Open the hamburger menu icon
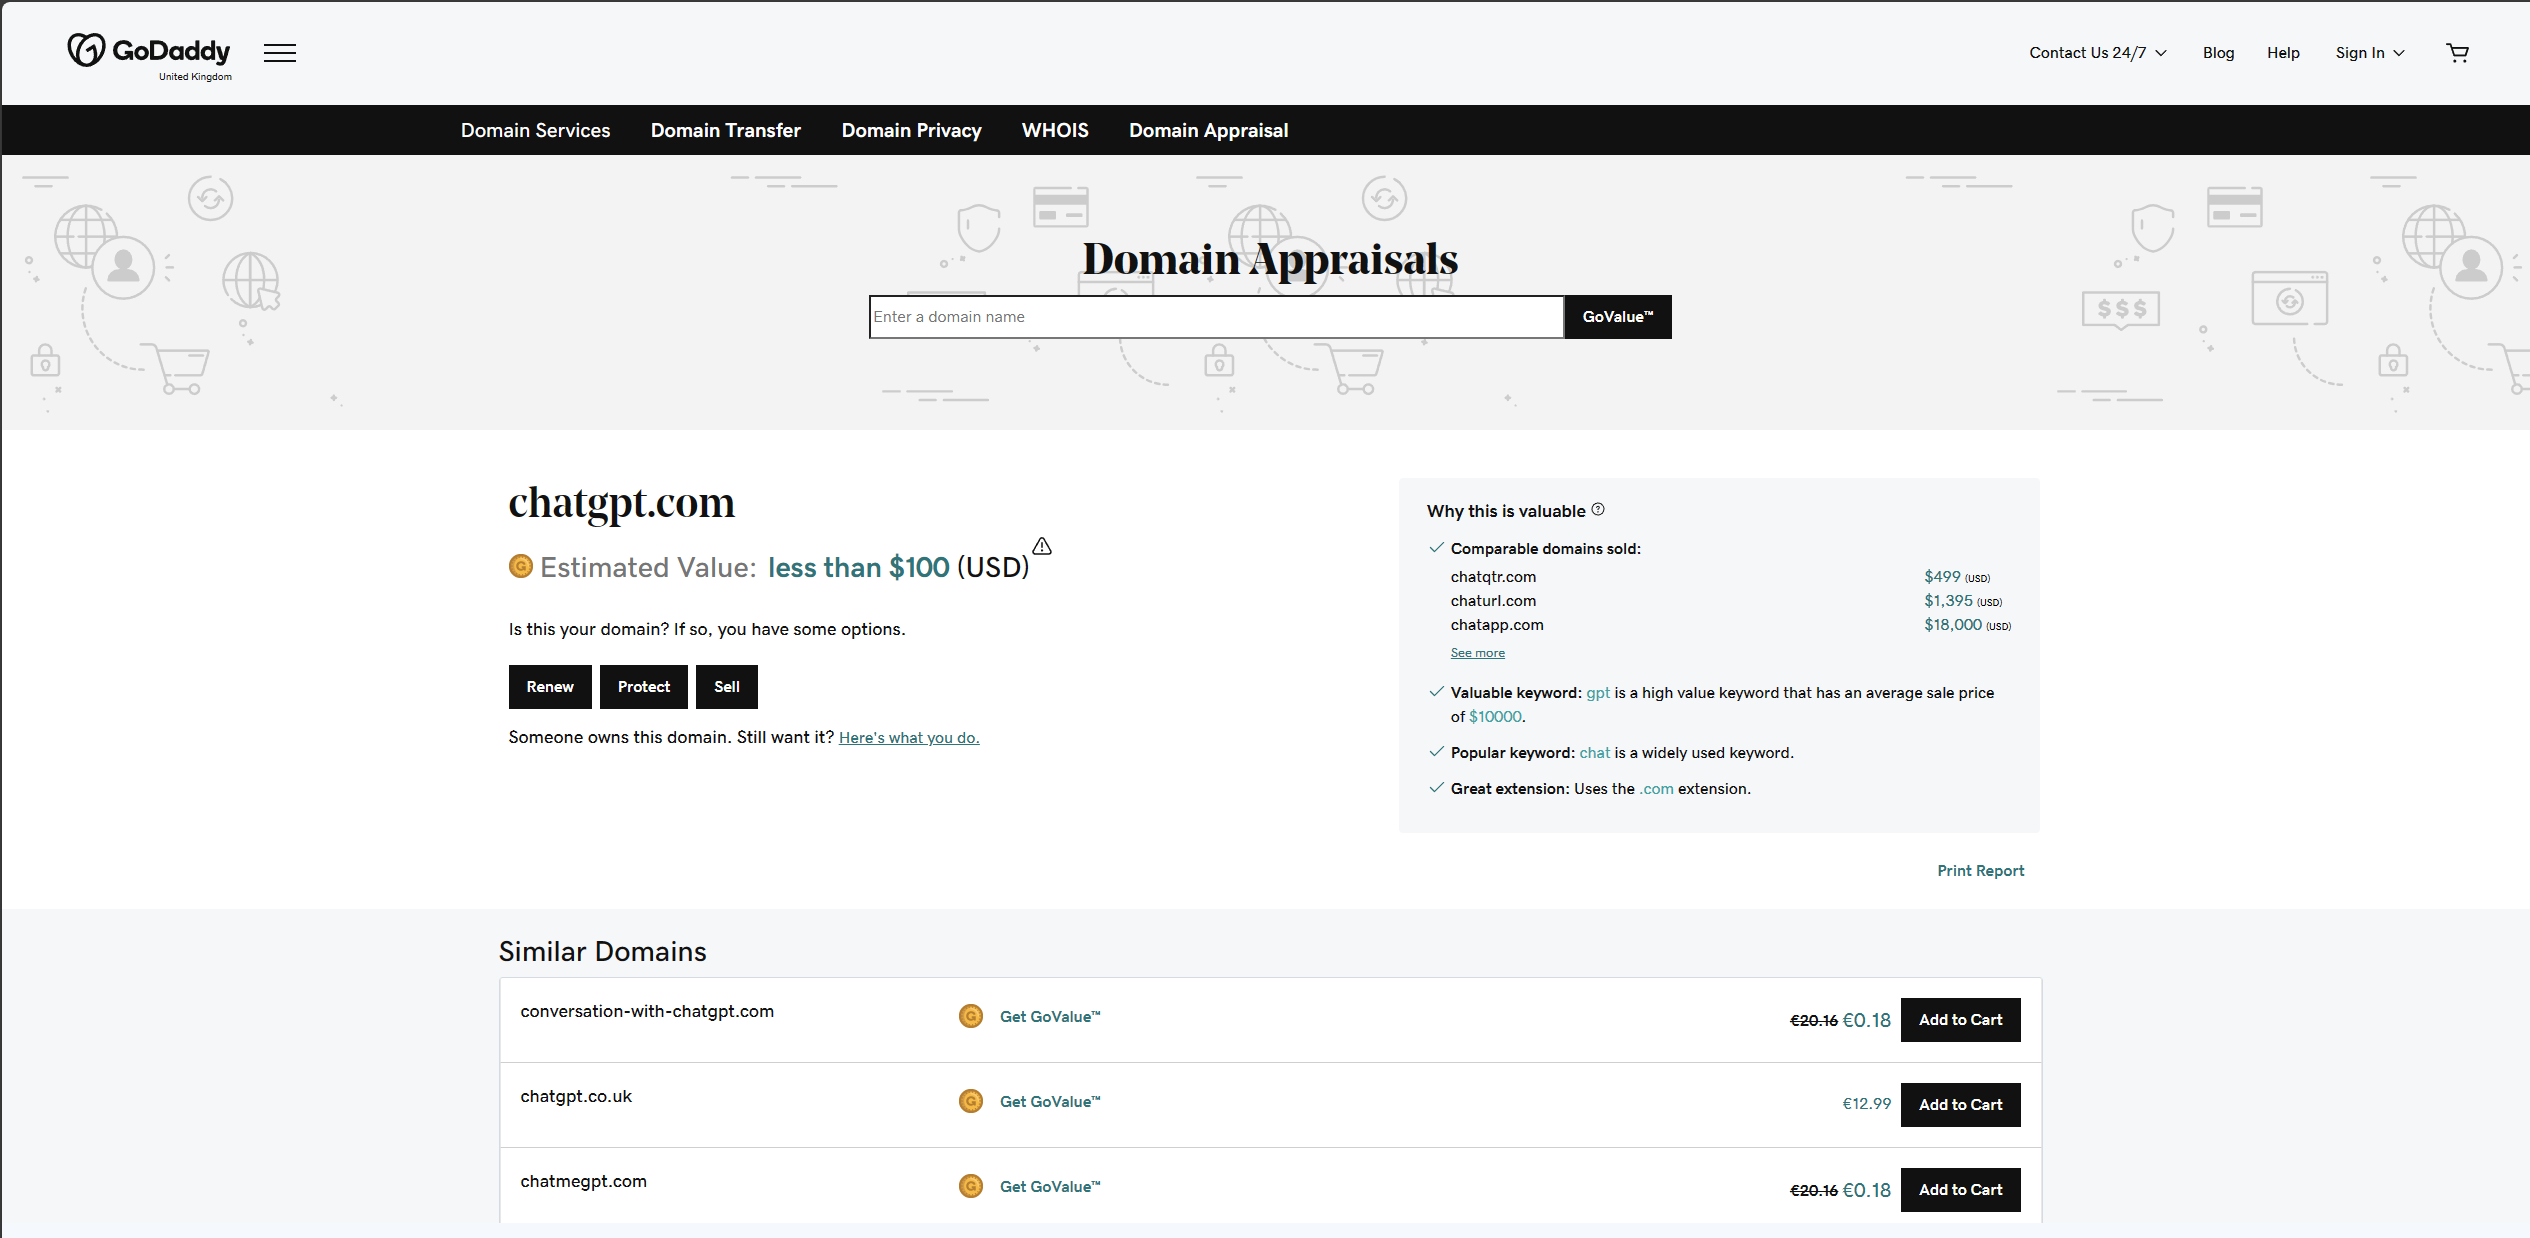This screenshot has width=2530, height=1238. pyautogui.click(x=280, y=53)
